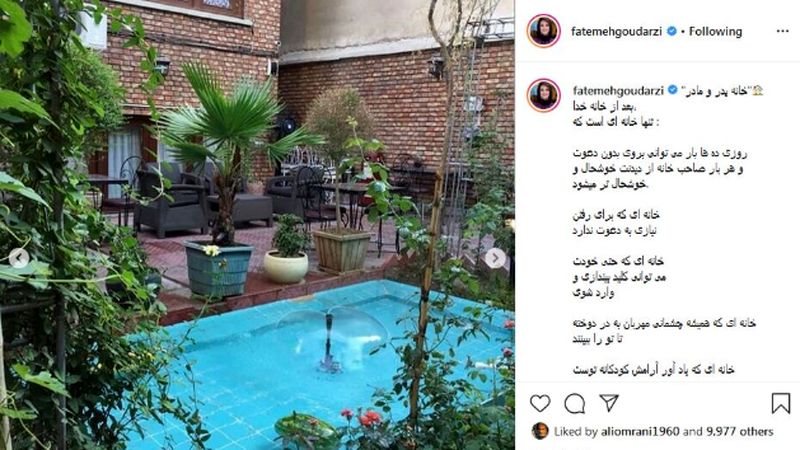The image size is (800, 450).
Task: Open aliomrani1960 profile from likes
Action: tap(640, 432)
